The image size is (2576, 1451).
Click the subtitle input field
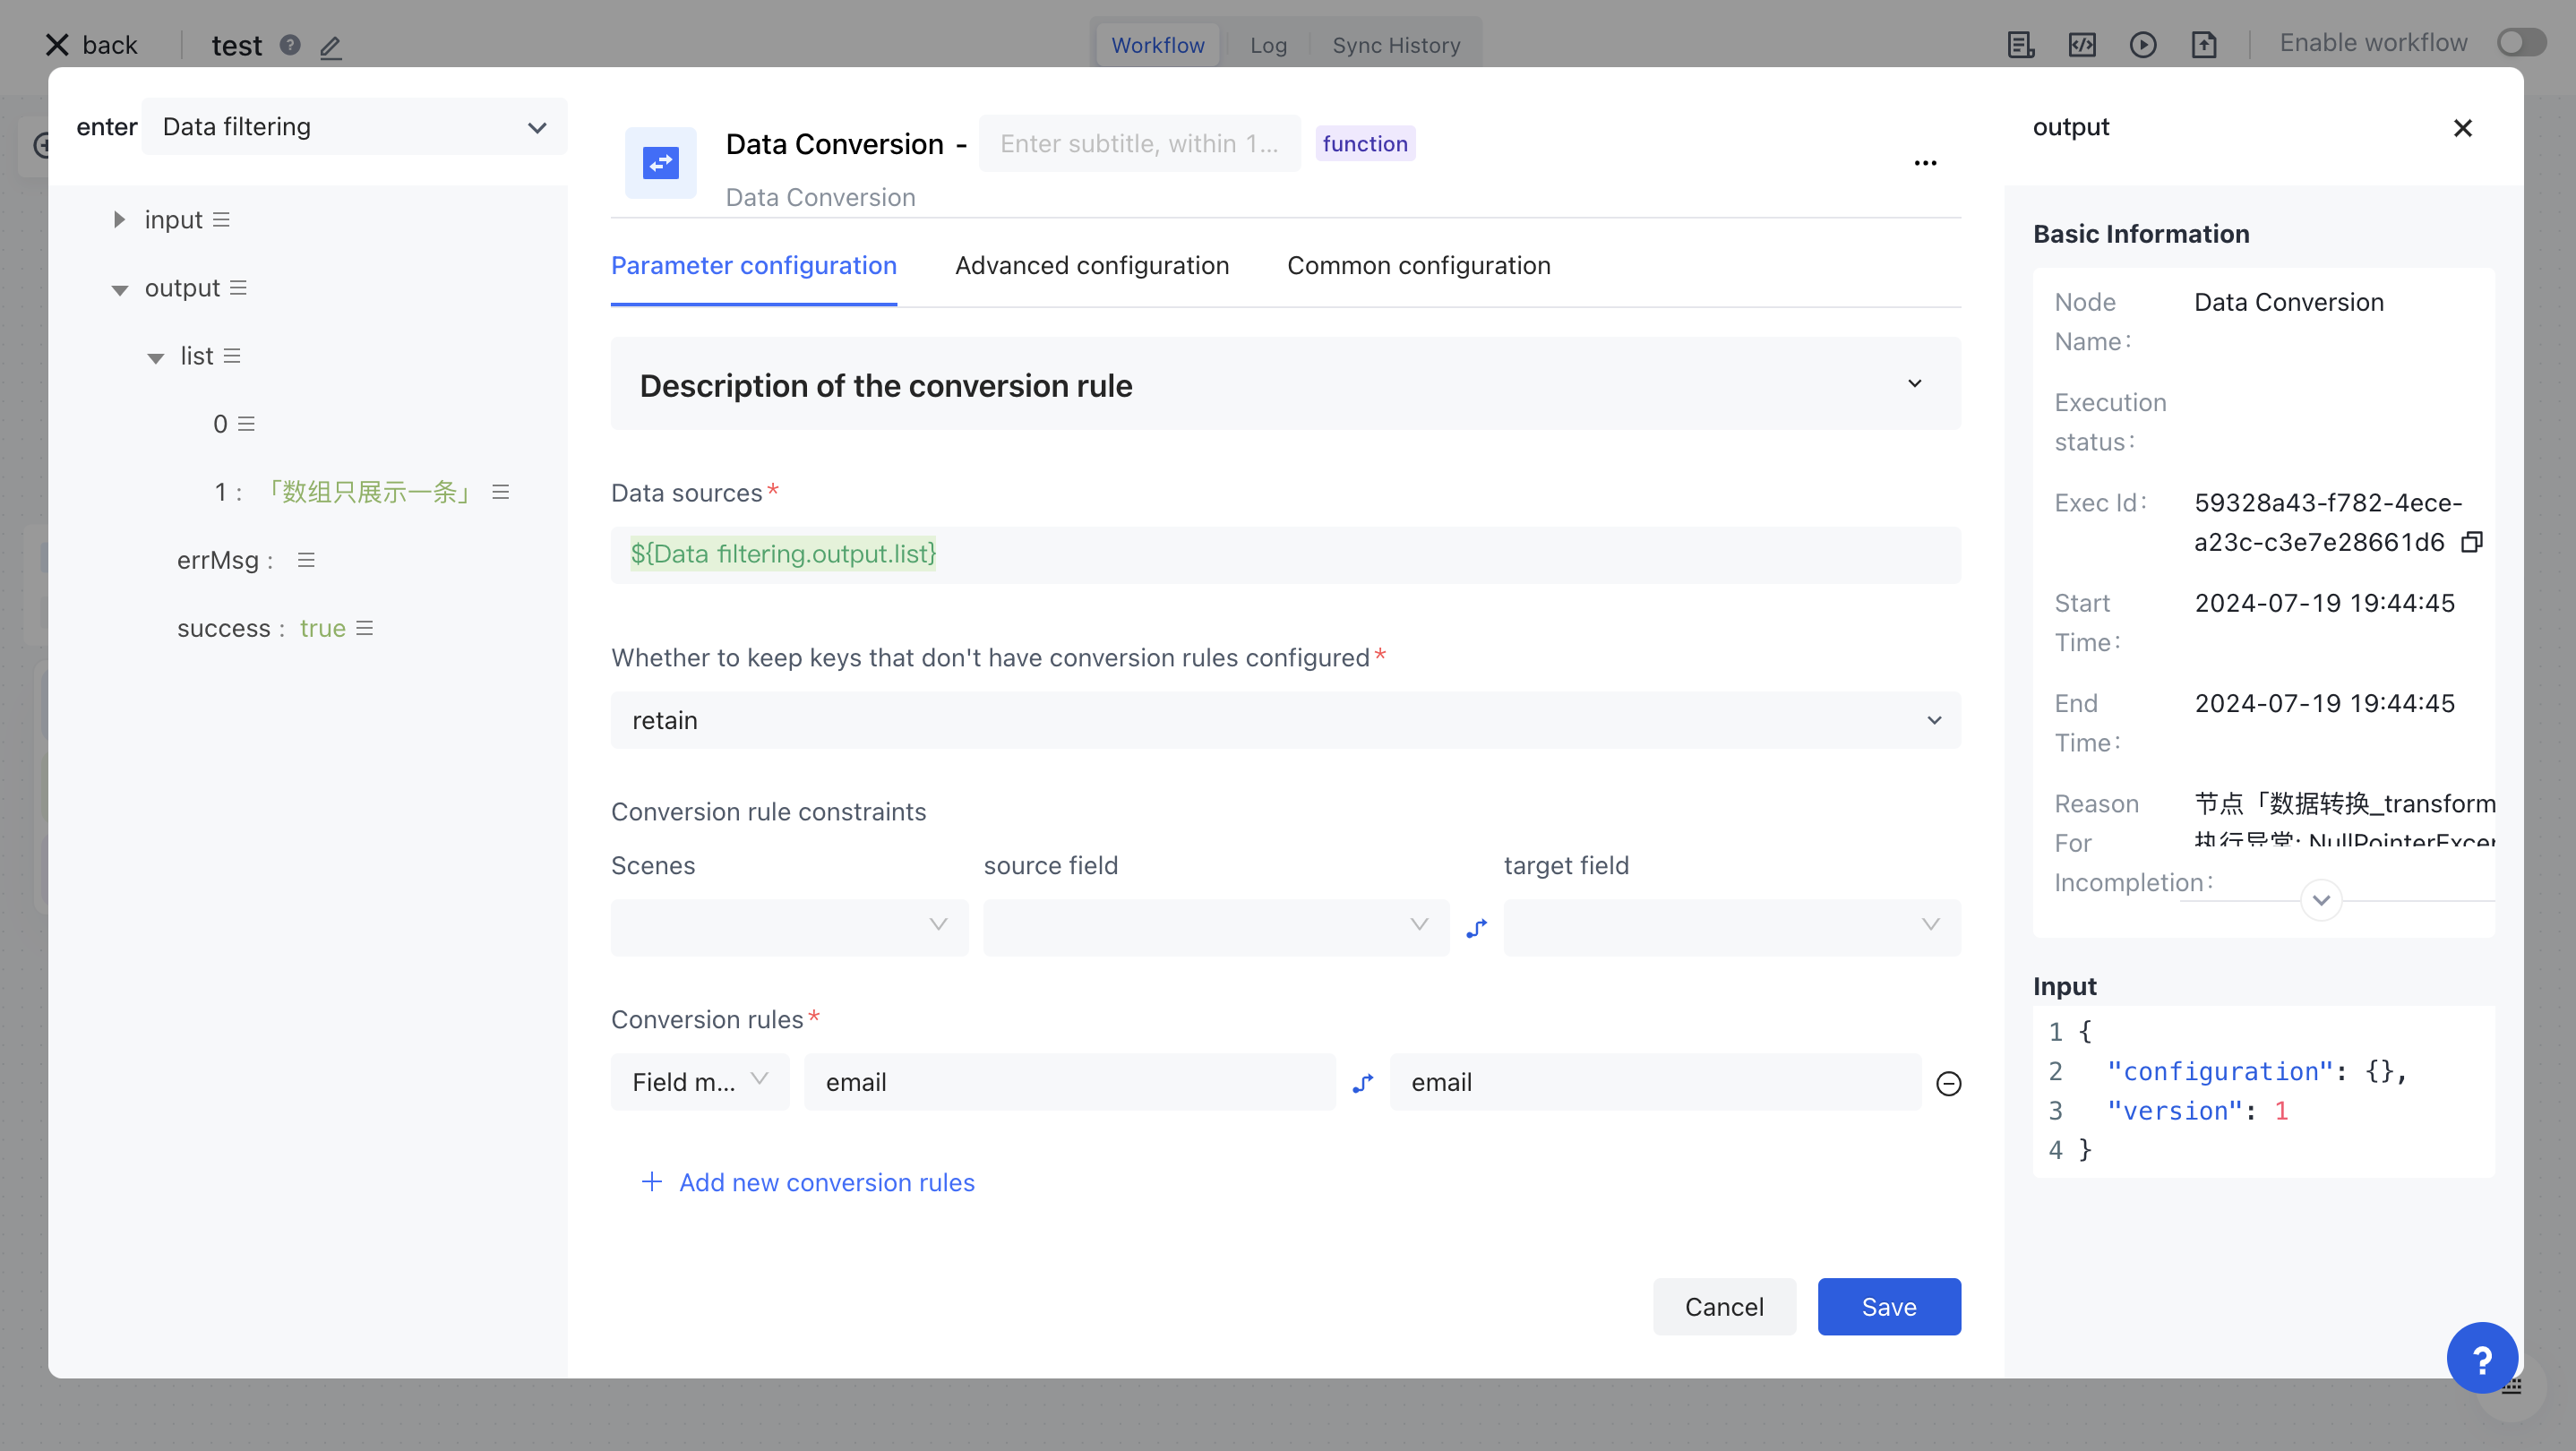point(1139,144)
